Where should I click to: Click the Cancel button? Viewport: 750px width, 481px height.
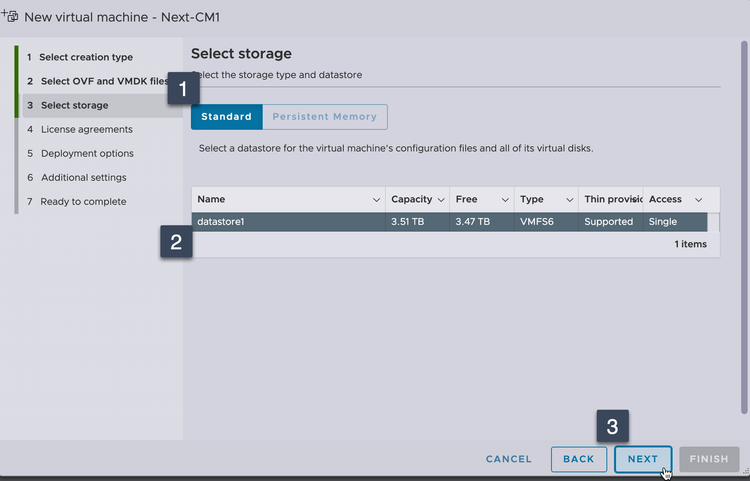point(508,459)
